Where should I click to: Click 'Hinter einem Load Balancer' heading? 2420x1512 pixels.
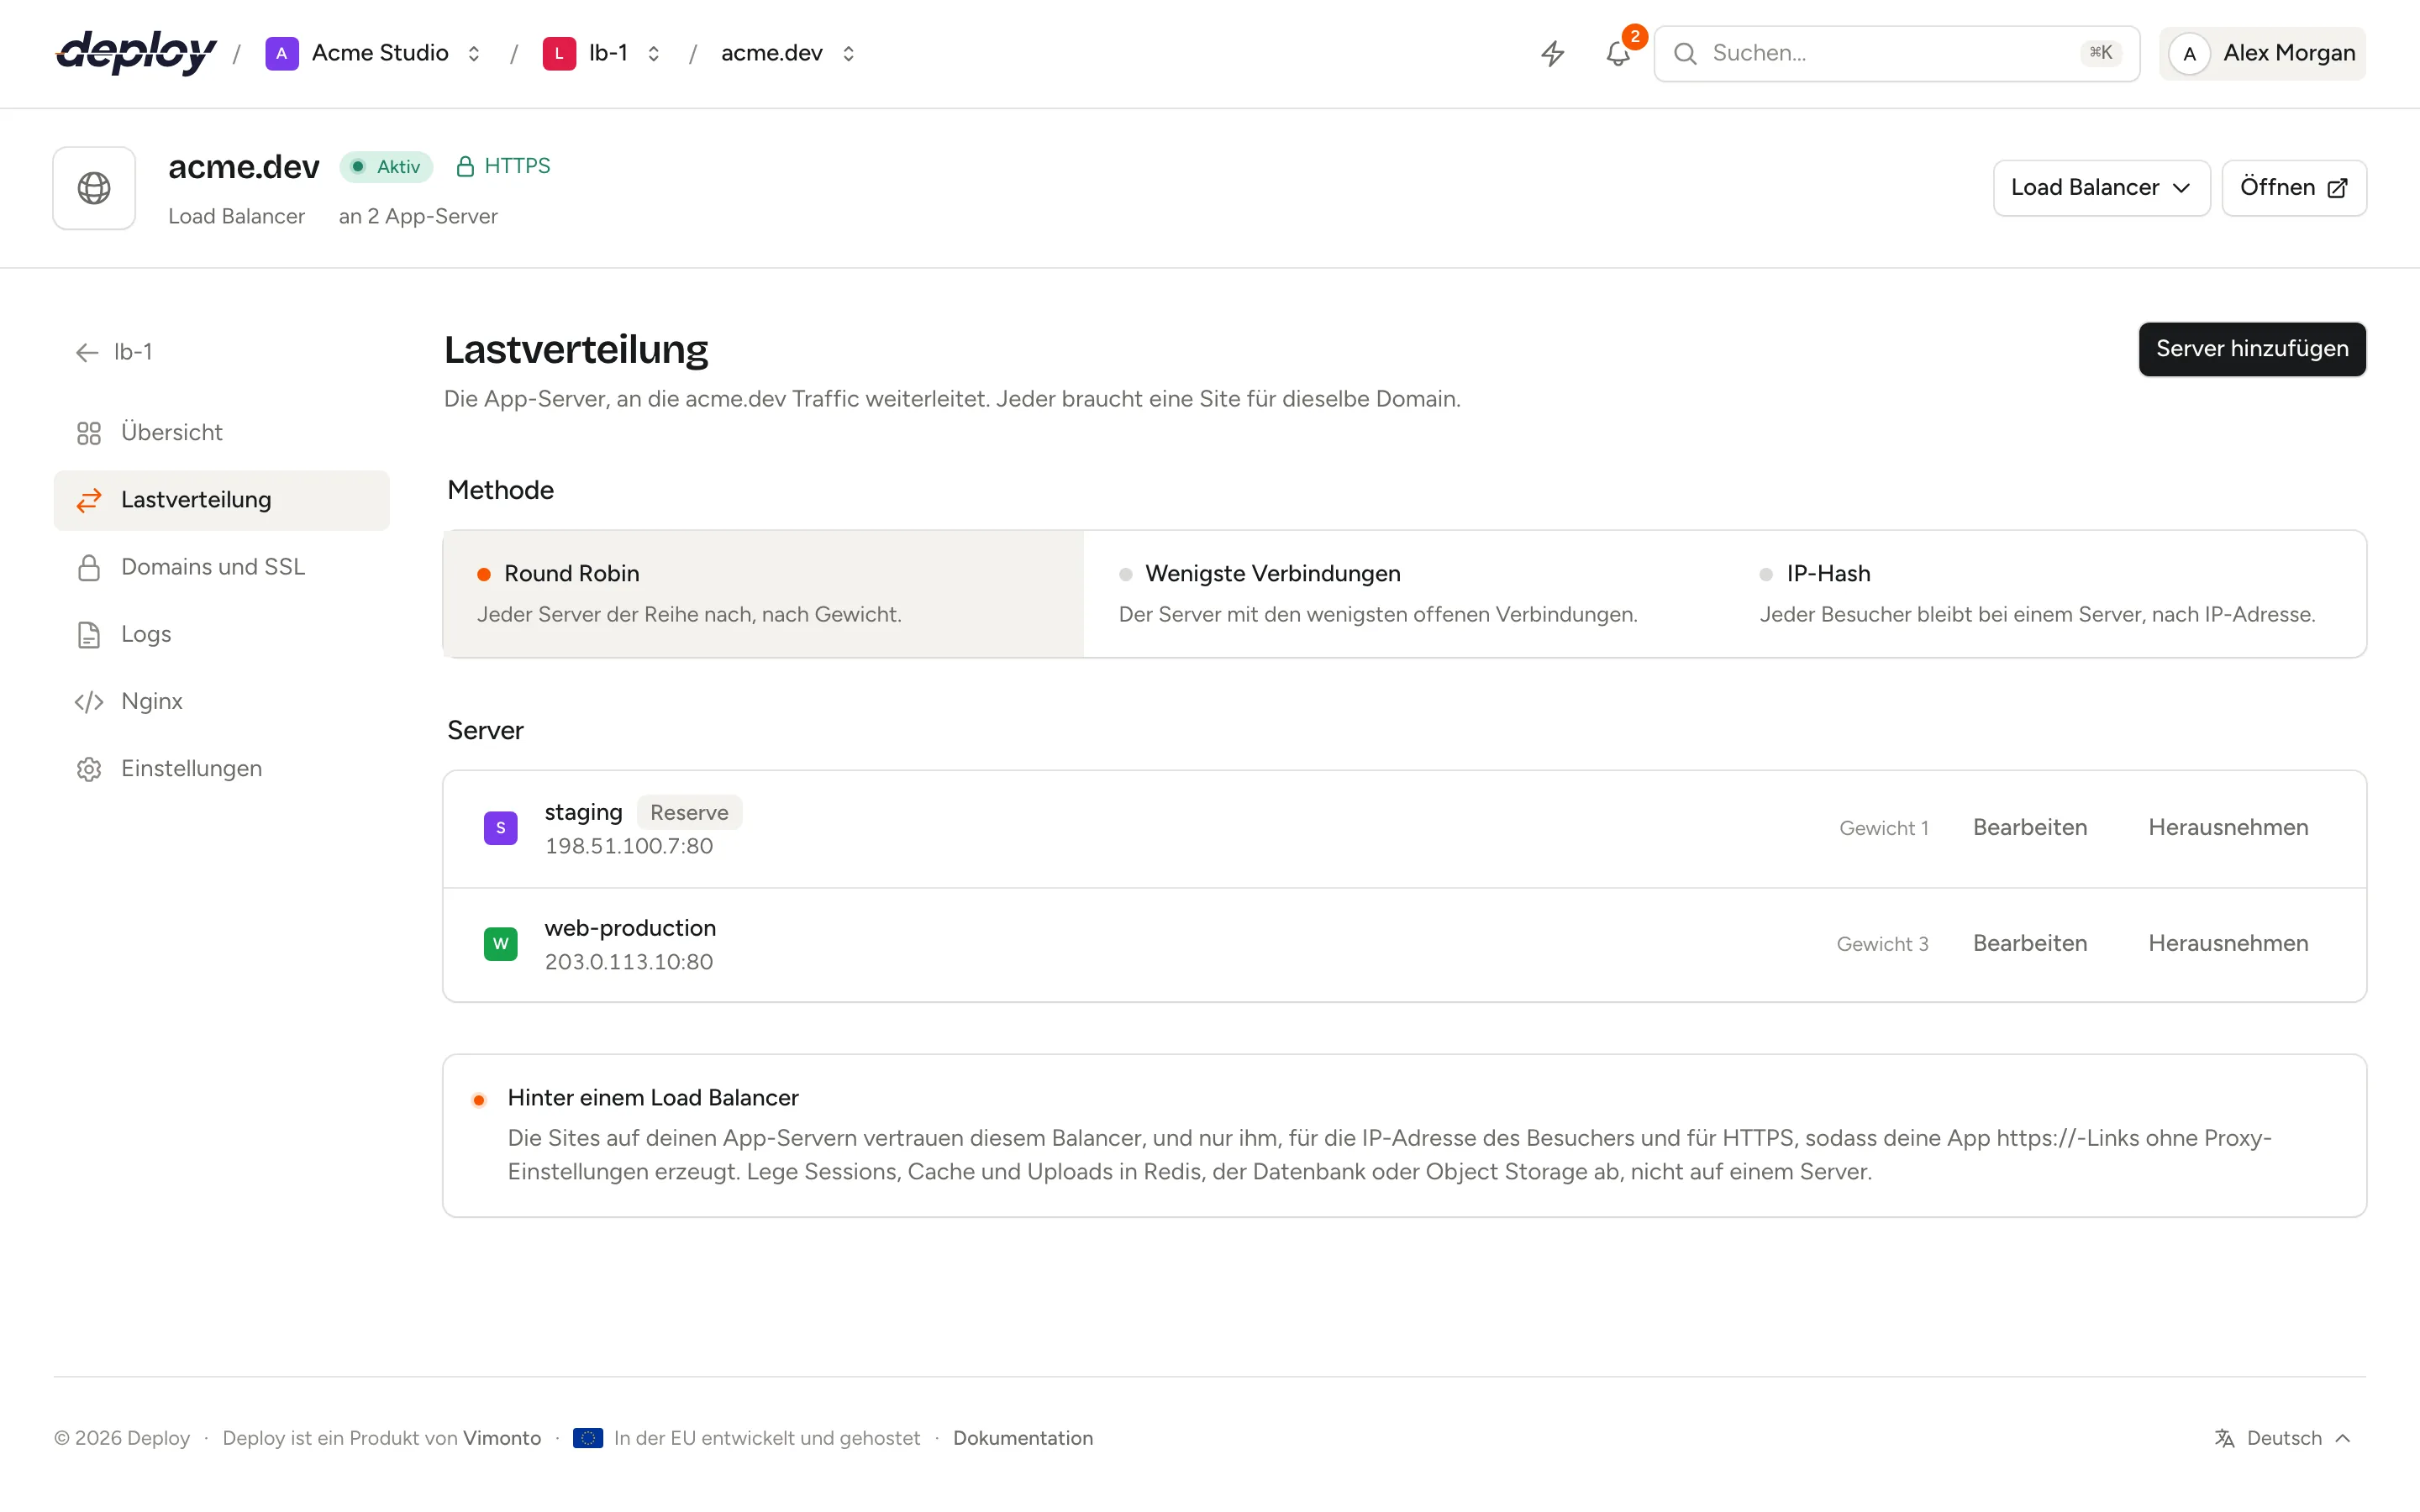coord(653,1098)
